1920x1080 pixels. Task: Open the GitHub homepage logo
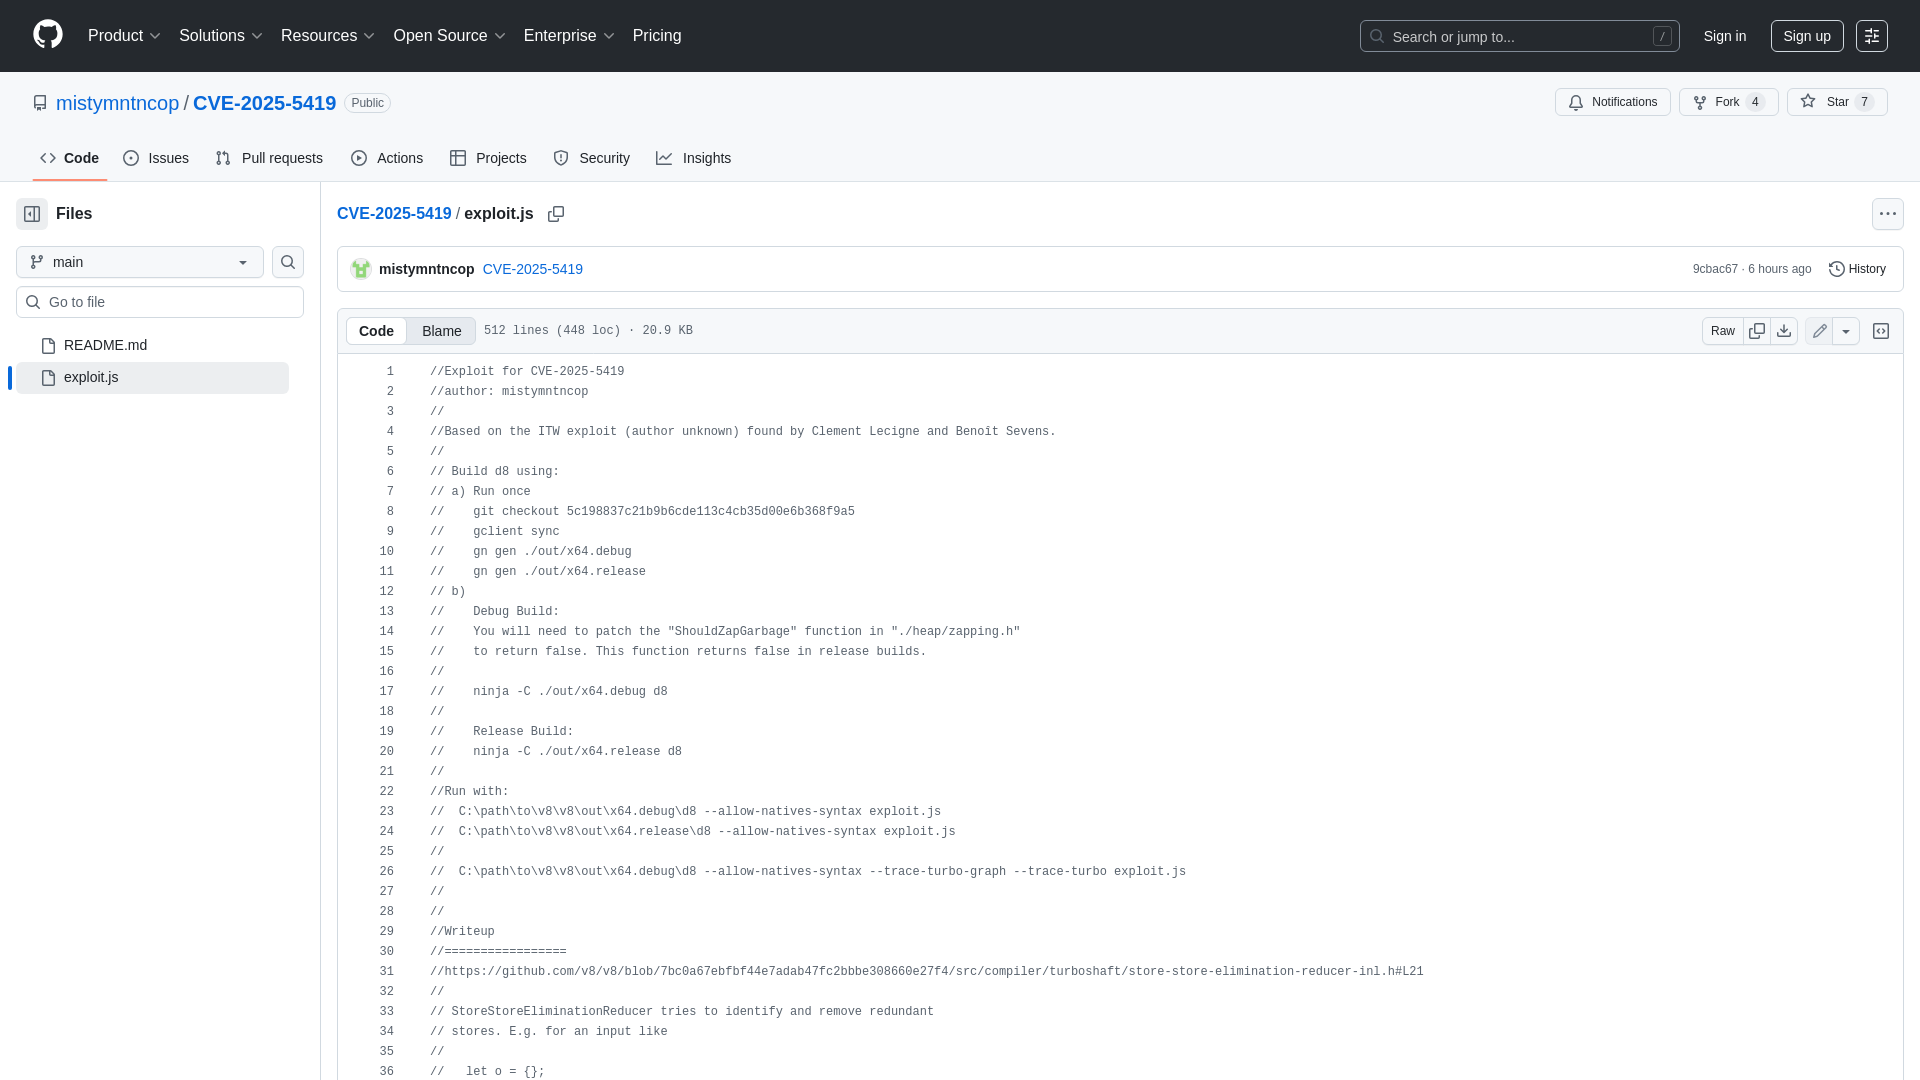coord(48,35)
